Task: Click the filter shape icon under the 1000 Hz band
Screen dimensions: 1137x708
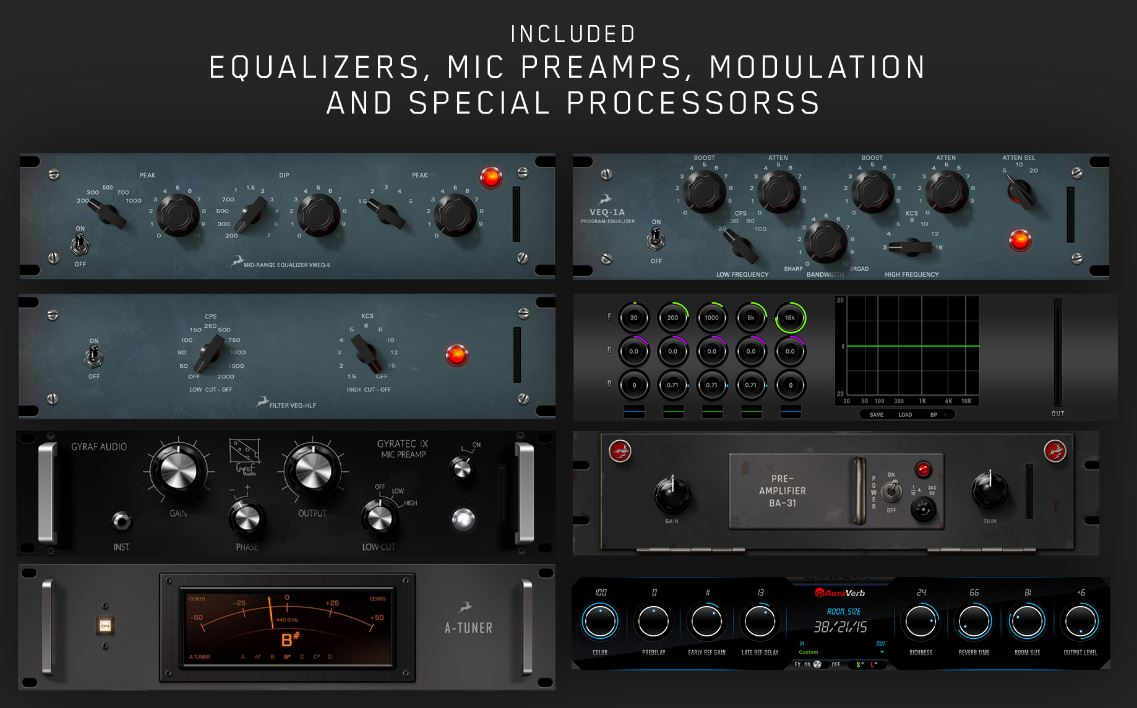Action: point(712,412)
